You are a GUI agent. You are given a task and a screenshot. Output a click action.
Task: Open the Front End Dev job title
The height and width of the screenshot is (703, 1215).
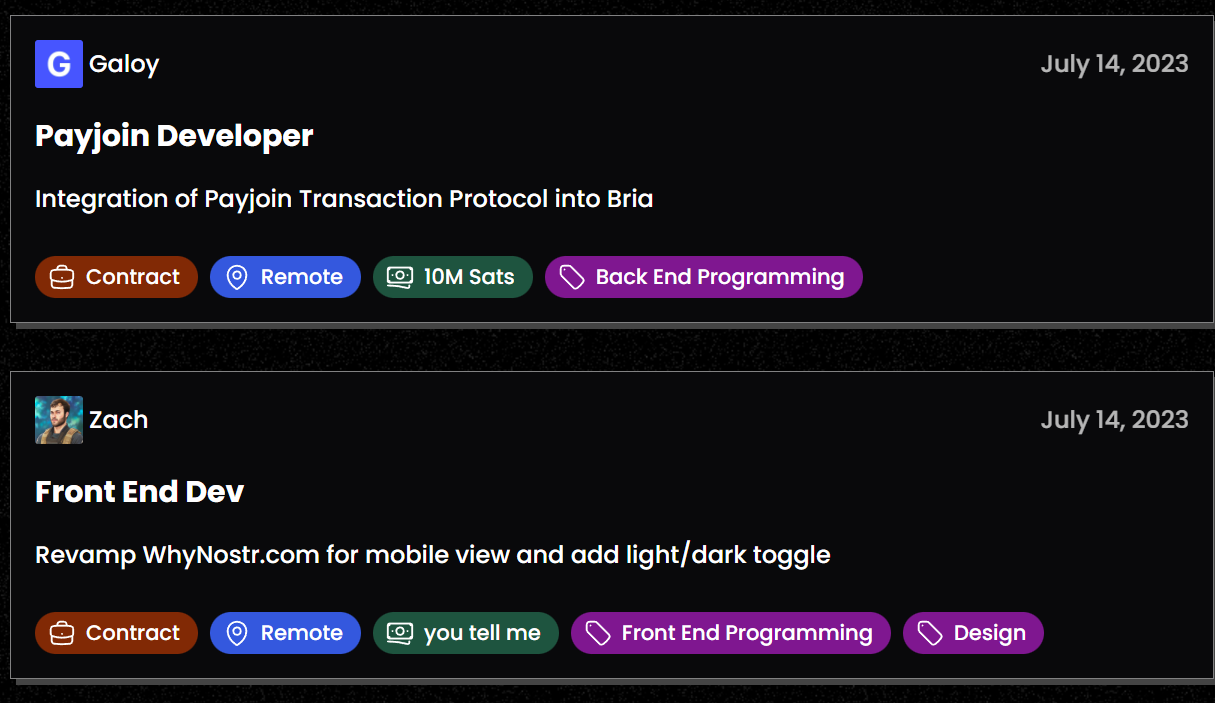(139, 492)
